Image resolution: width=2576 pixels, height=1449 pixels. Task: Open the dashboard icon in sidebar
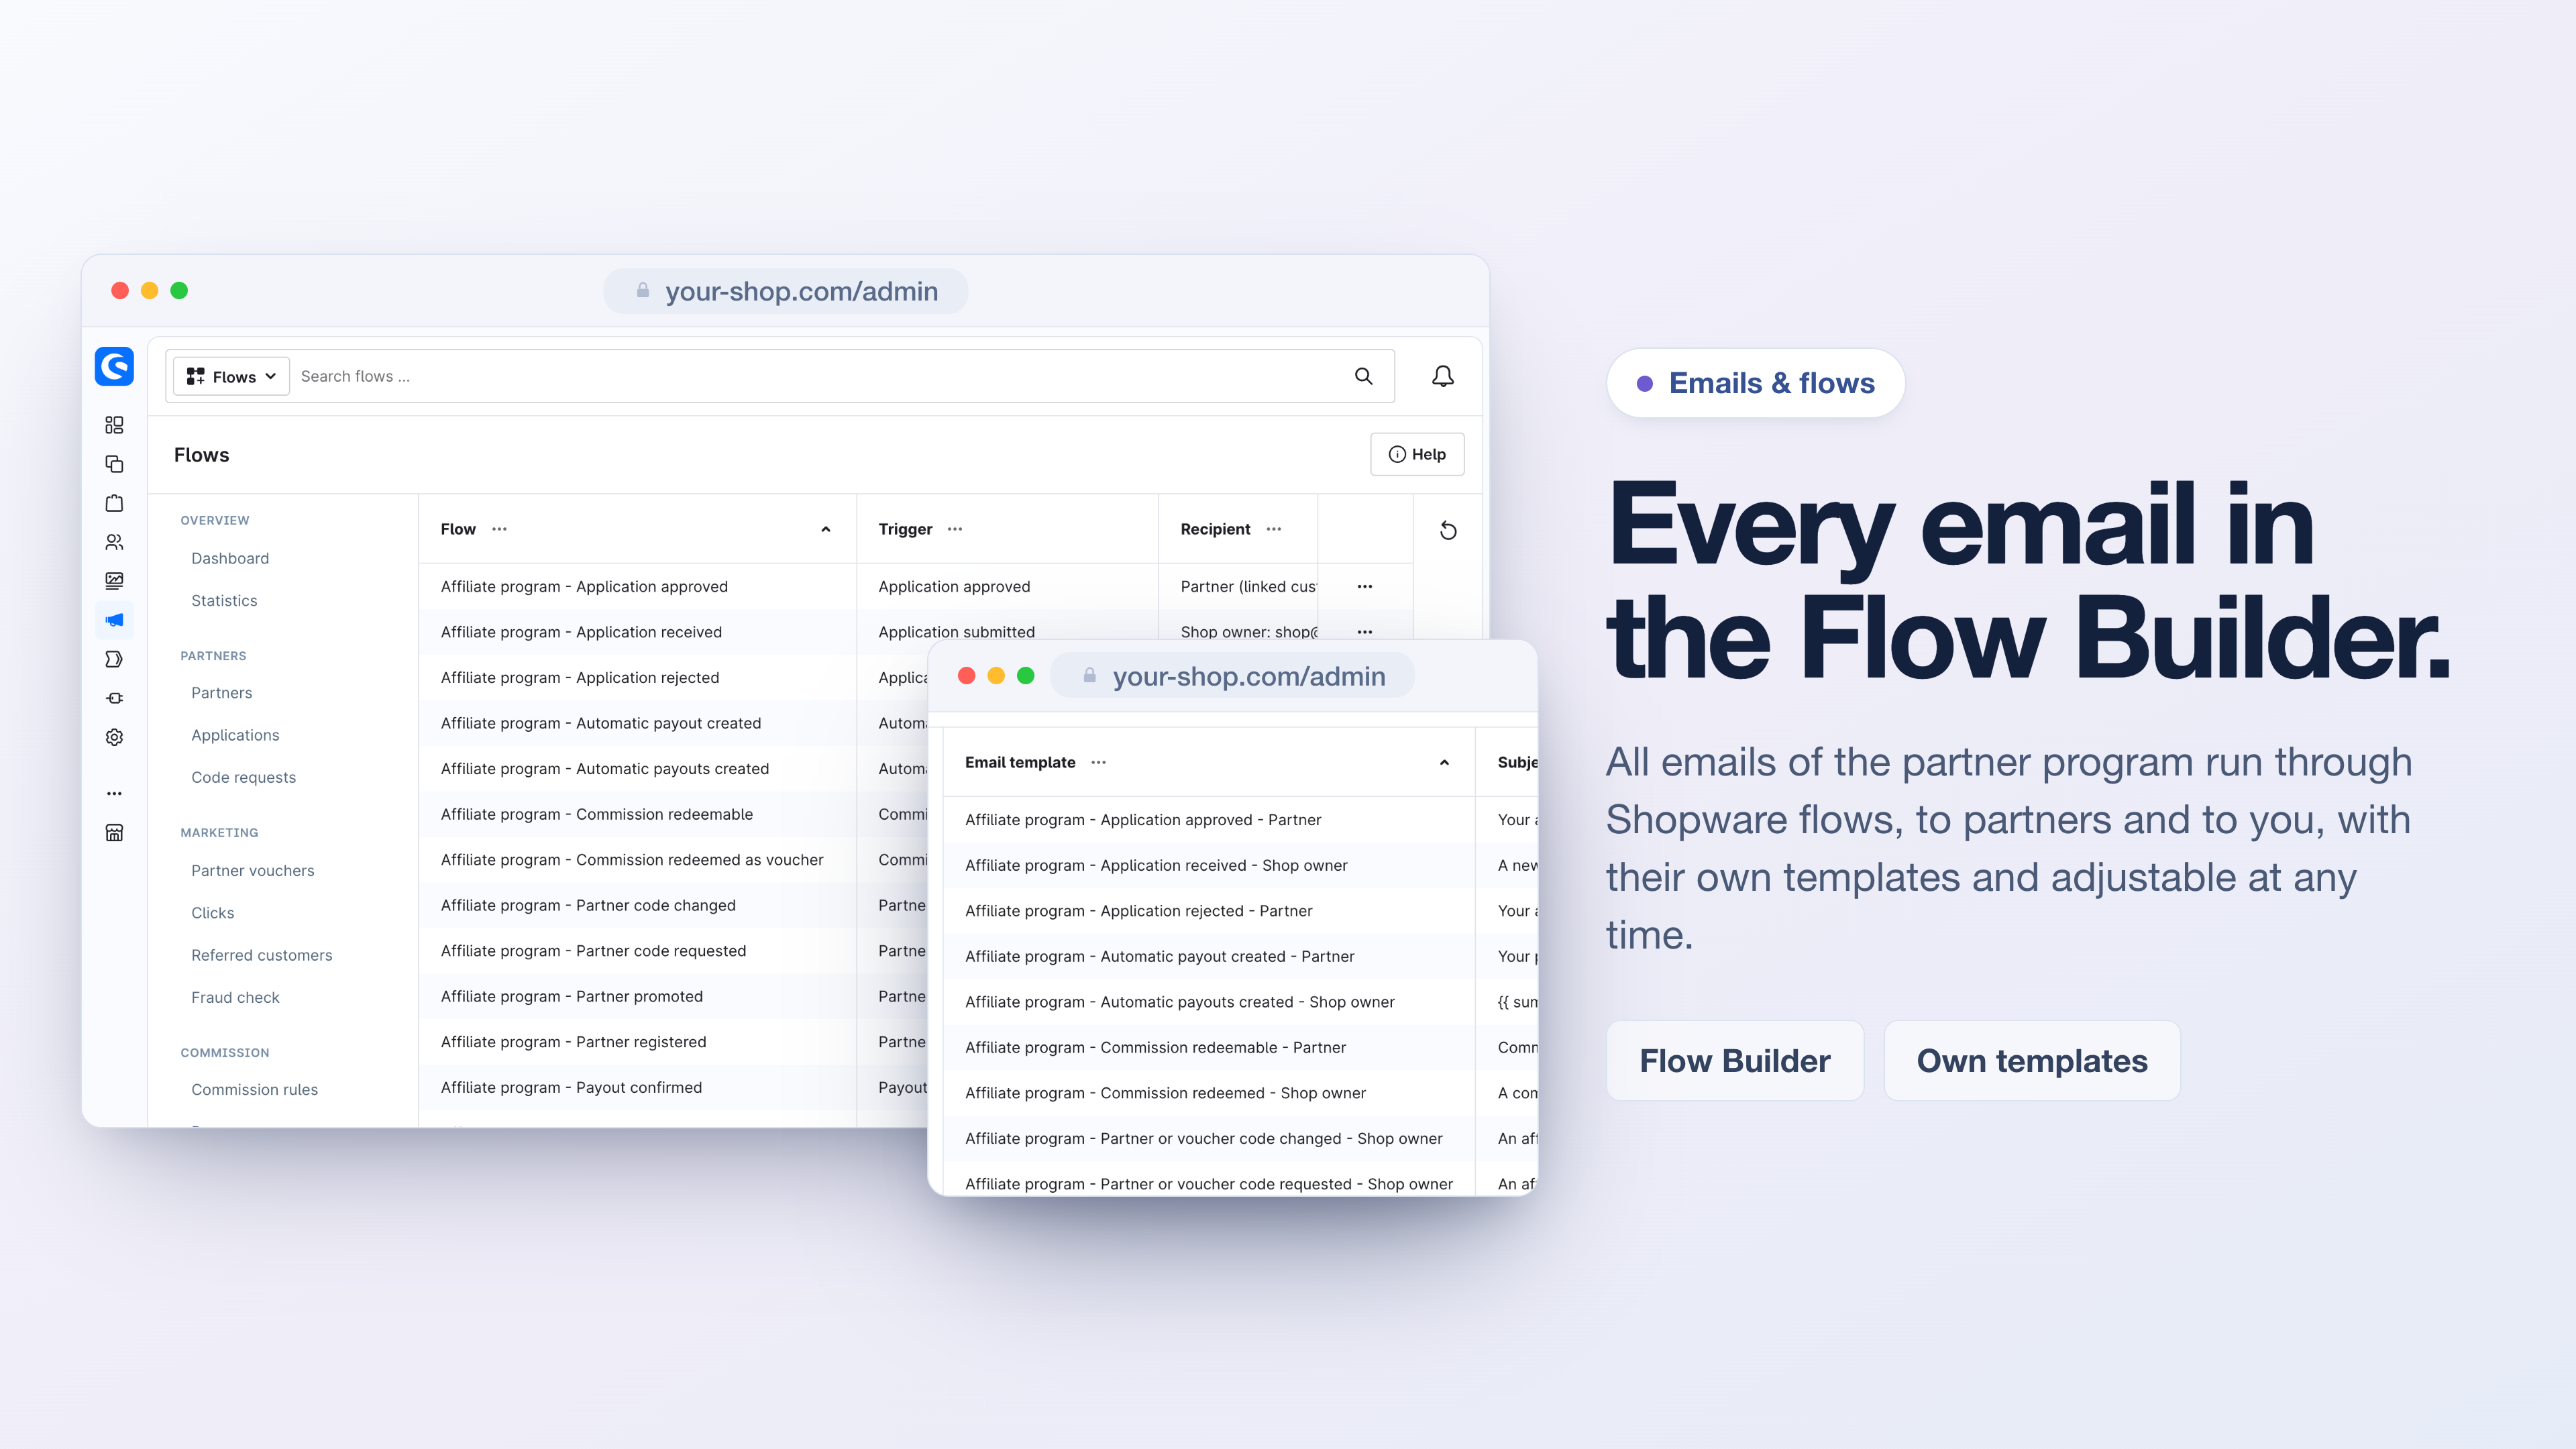pyautogui.click(x=114, y=425)
